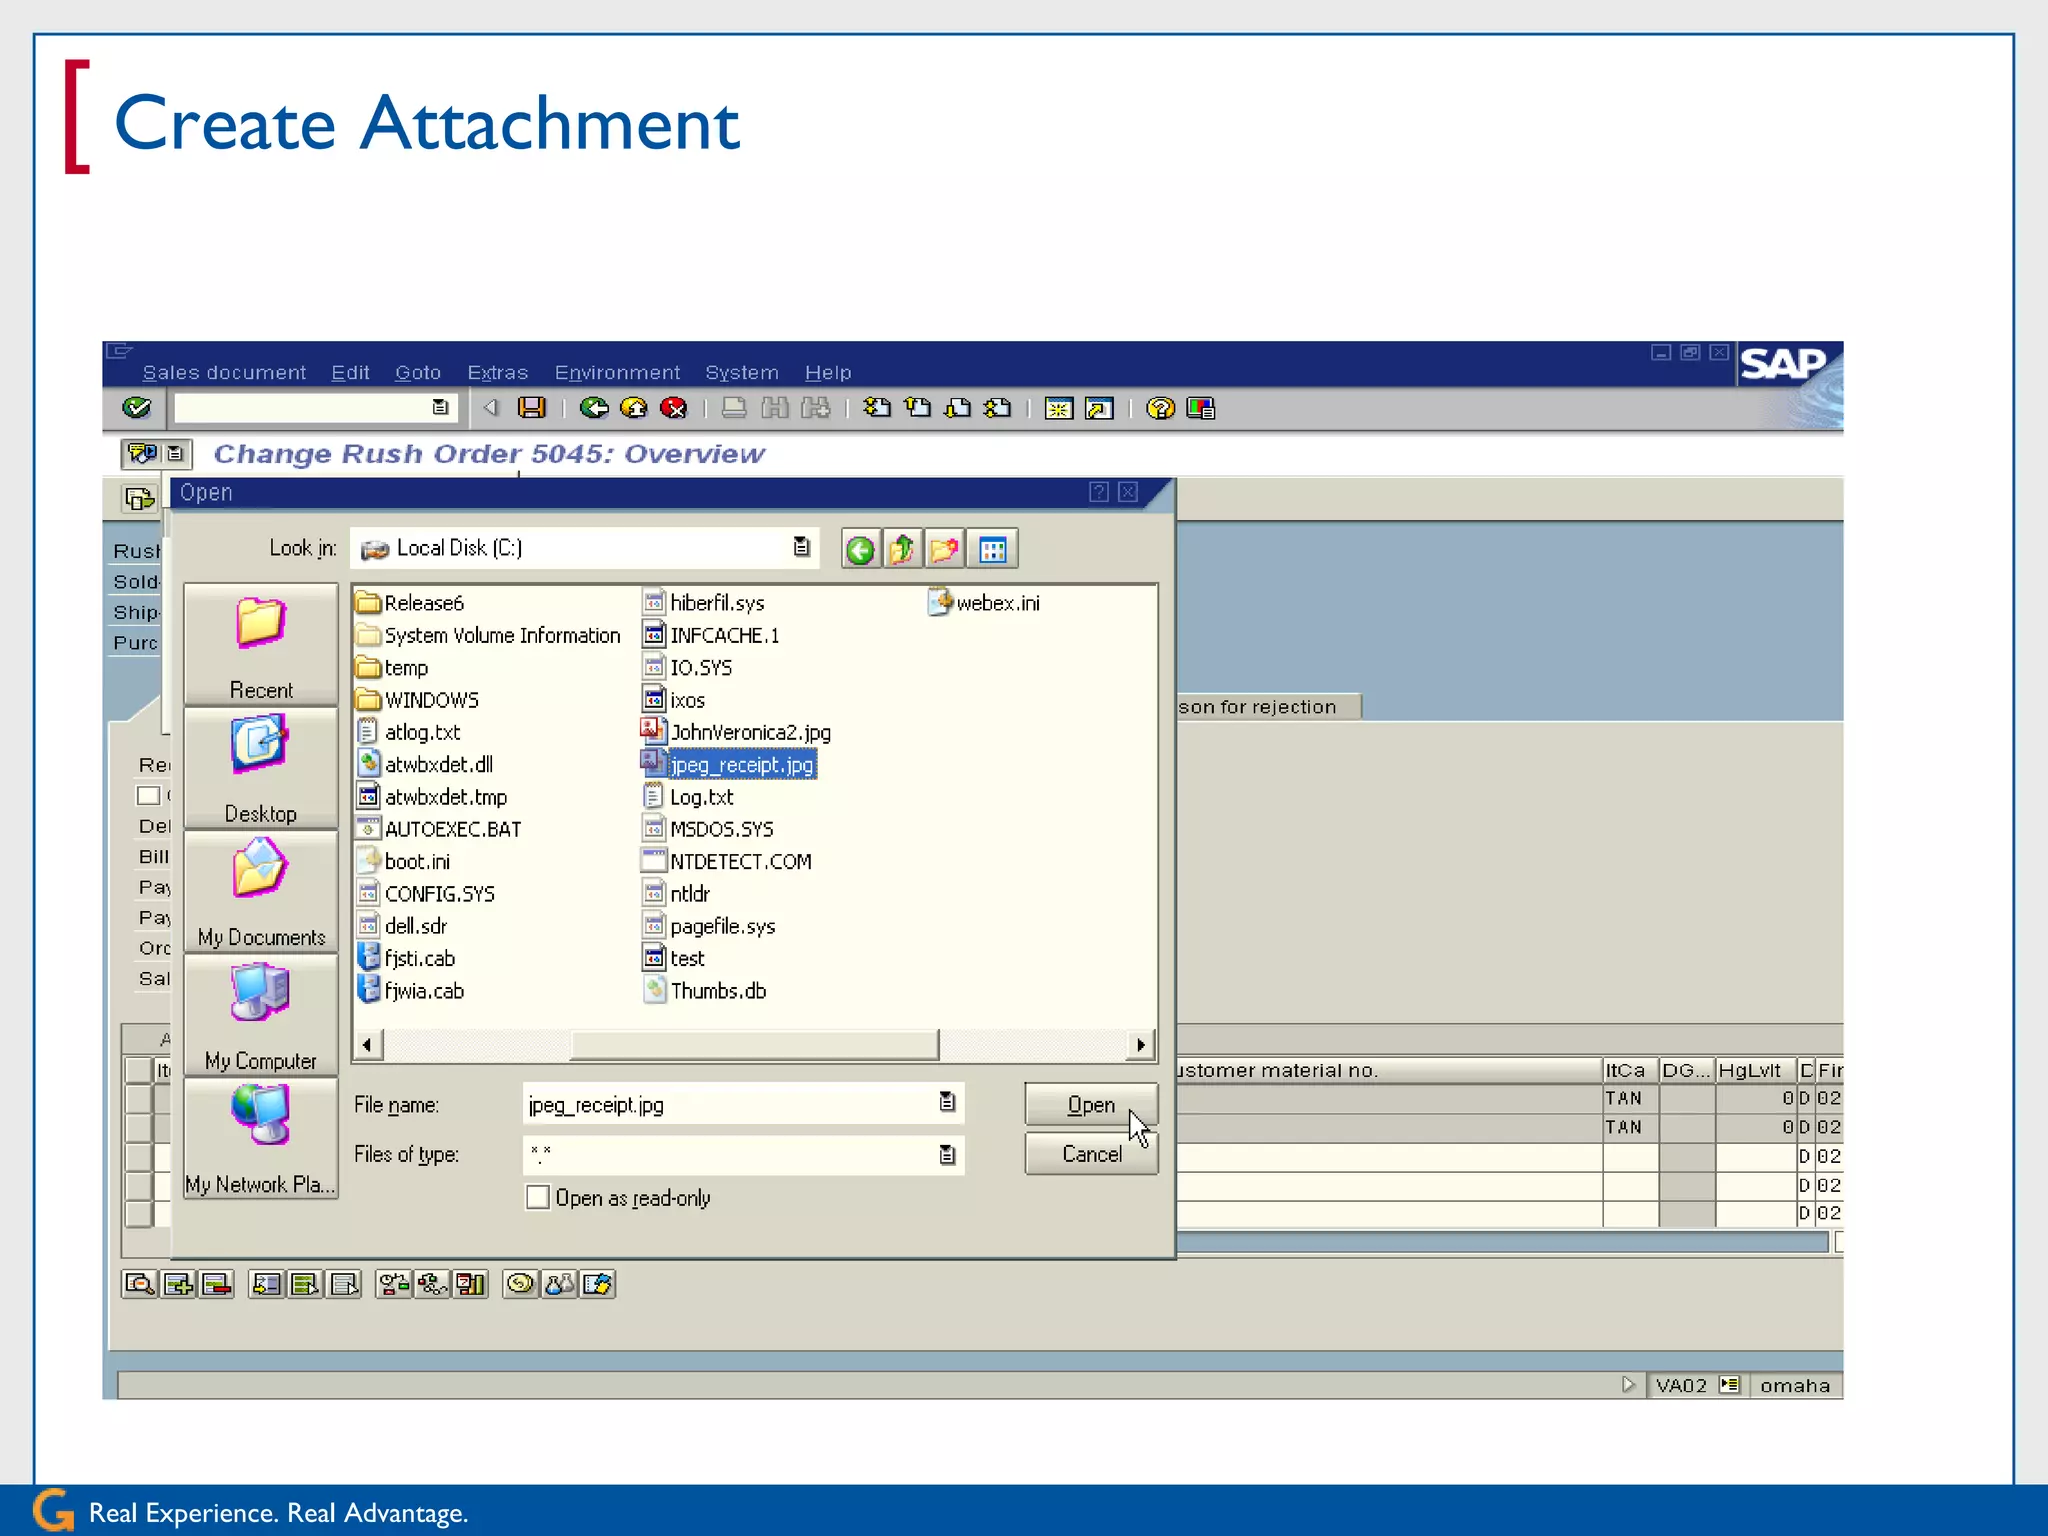Click the item details magnifier icon at bottom
2048x1536 pixels.
[139, 1284]
